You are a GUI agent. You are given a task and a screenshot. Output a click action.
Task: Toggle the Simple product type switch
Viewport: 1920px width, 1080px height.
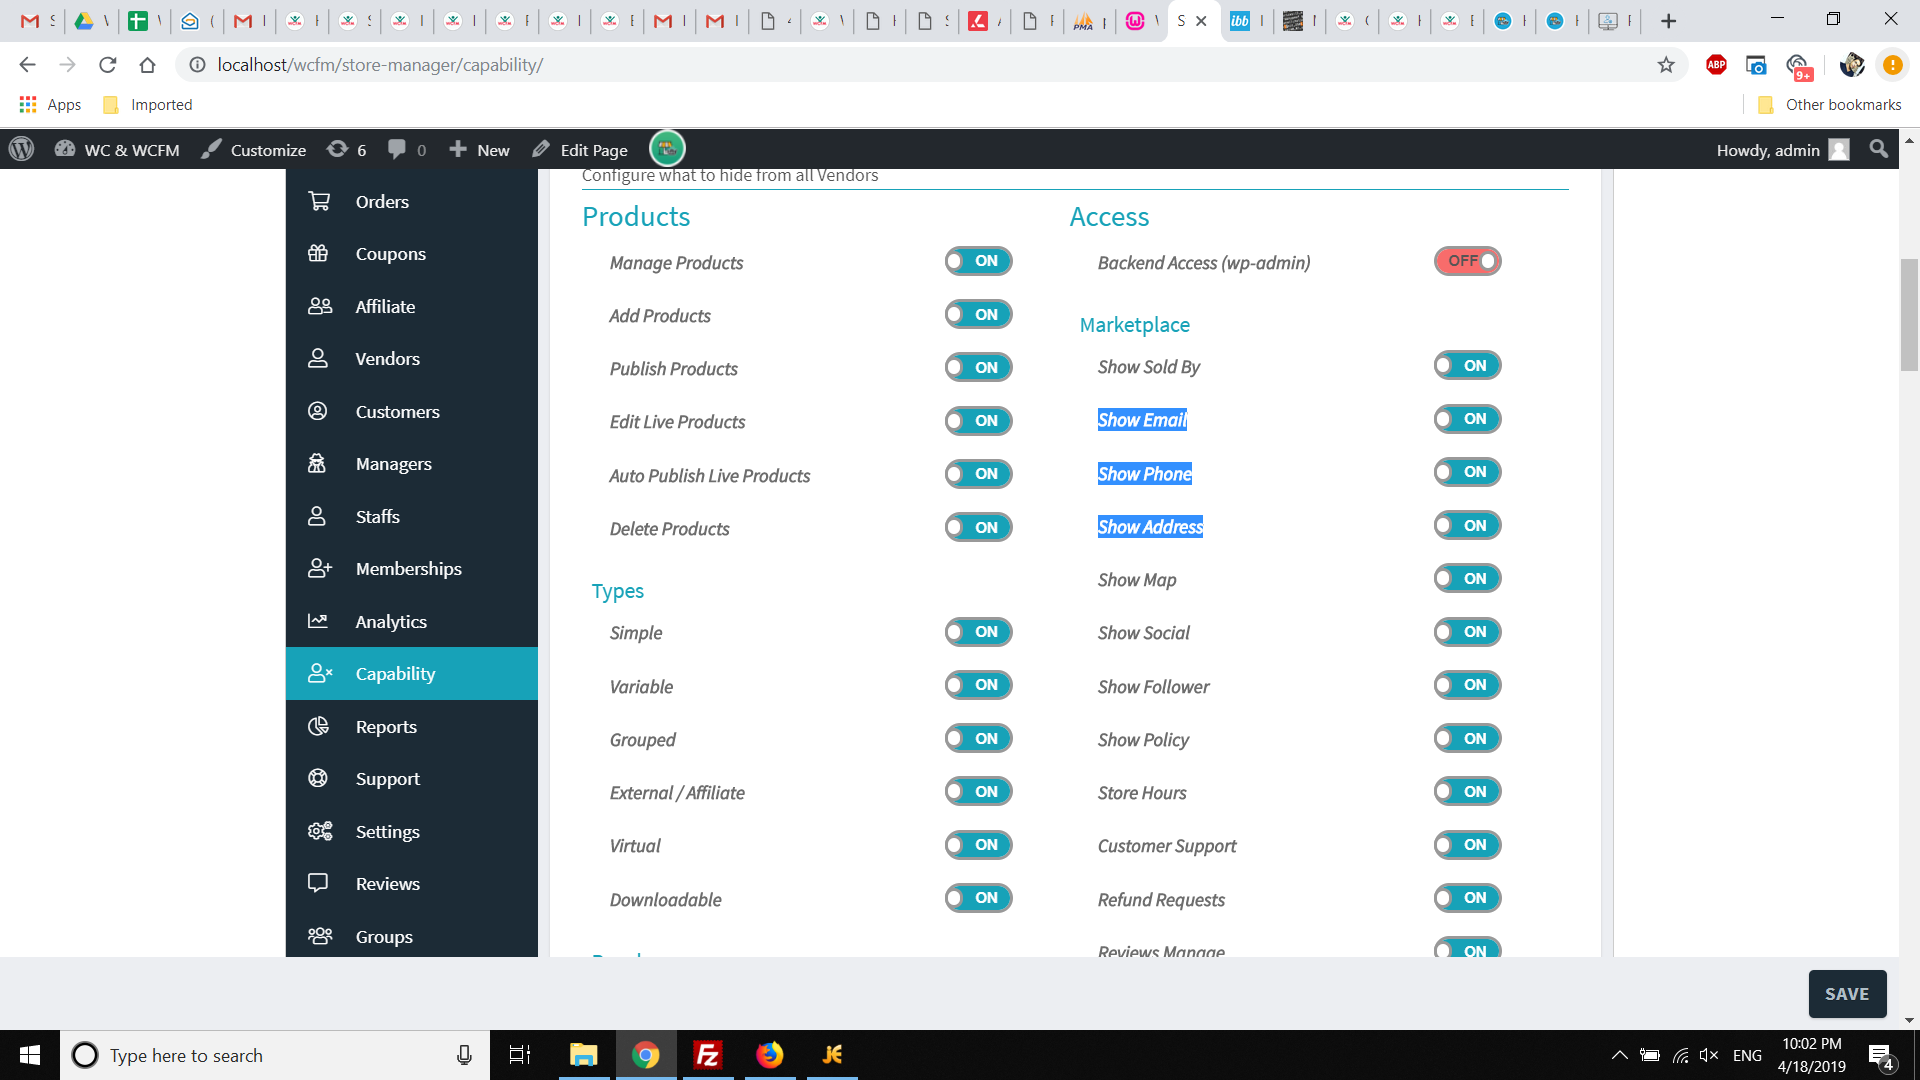pyautogui.click(x=978, y=632)
